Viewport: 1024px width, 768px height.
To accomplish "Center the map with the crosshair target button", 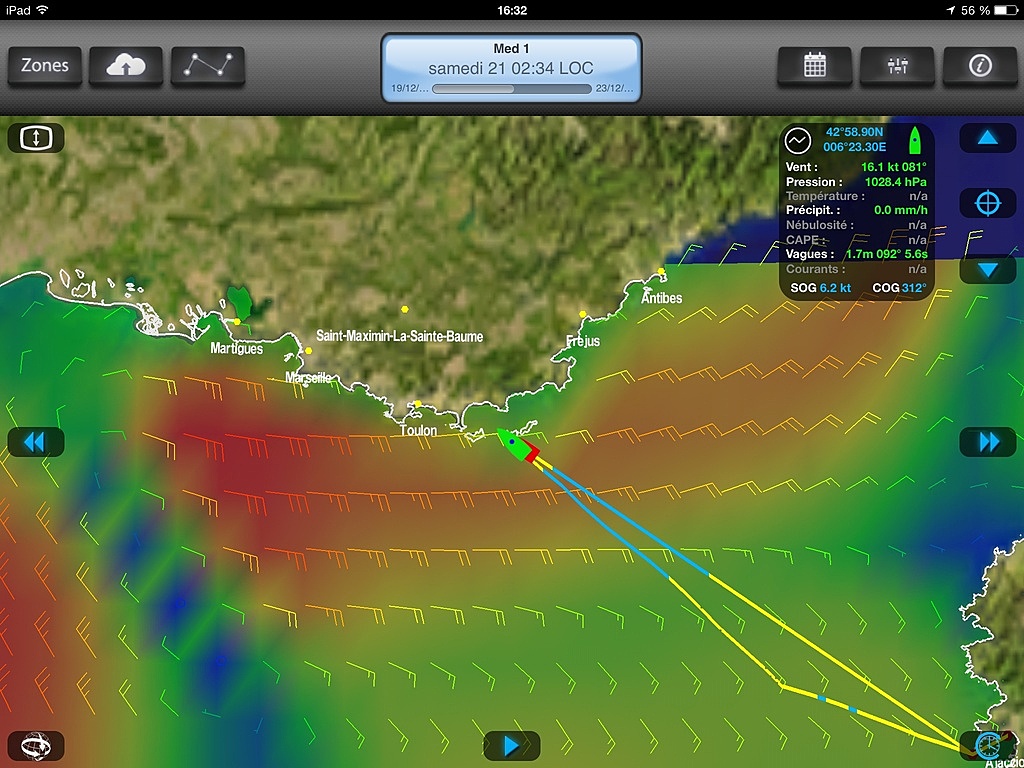I will tap(988, 203).
